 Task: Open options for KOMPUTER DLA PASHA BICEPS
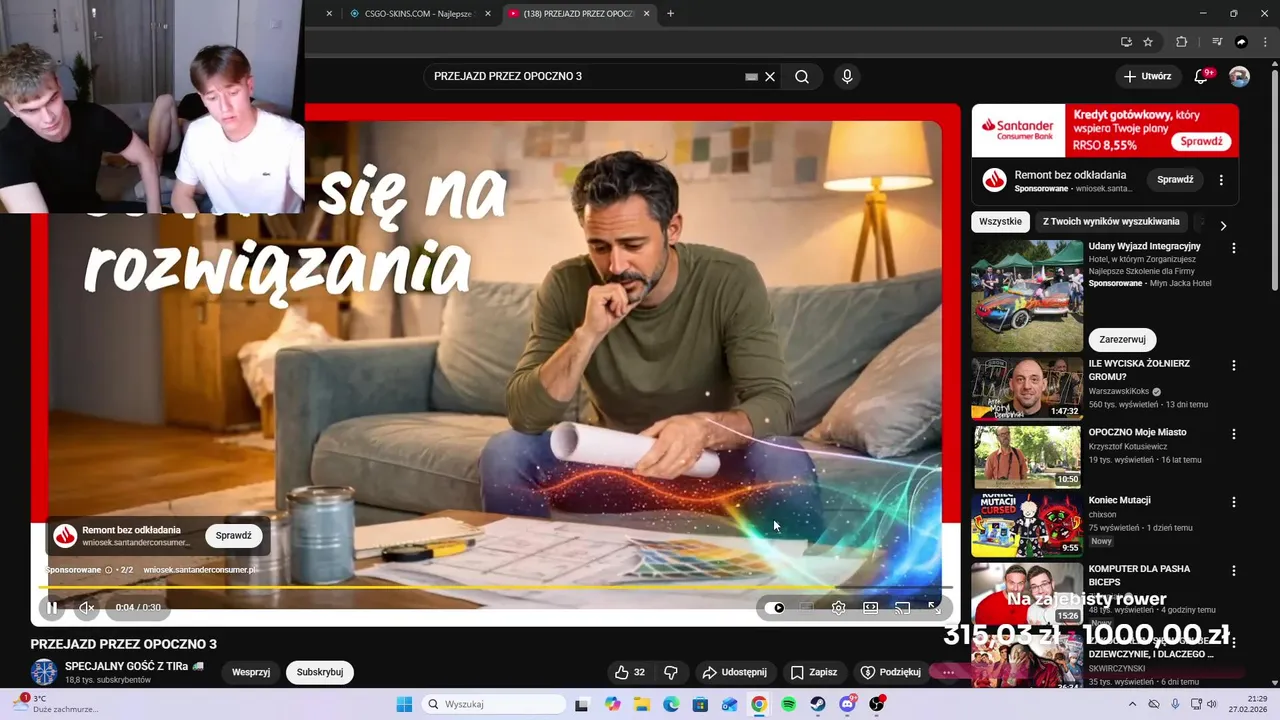click(1233, 571)
